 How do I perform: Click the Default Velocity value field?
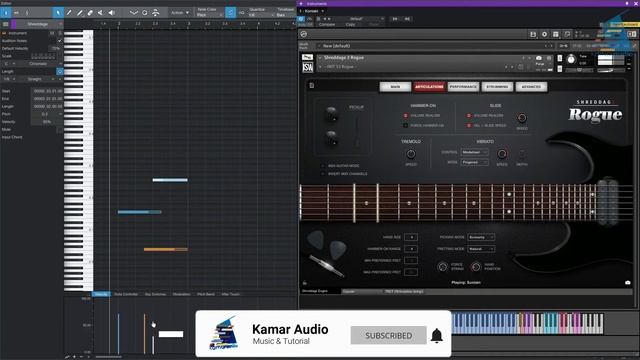(55, 48)
